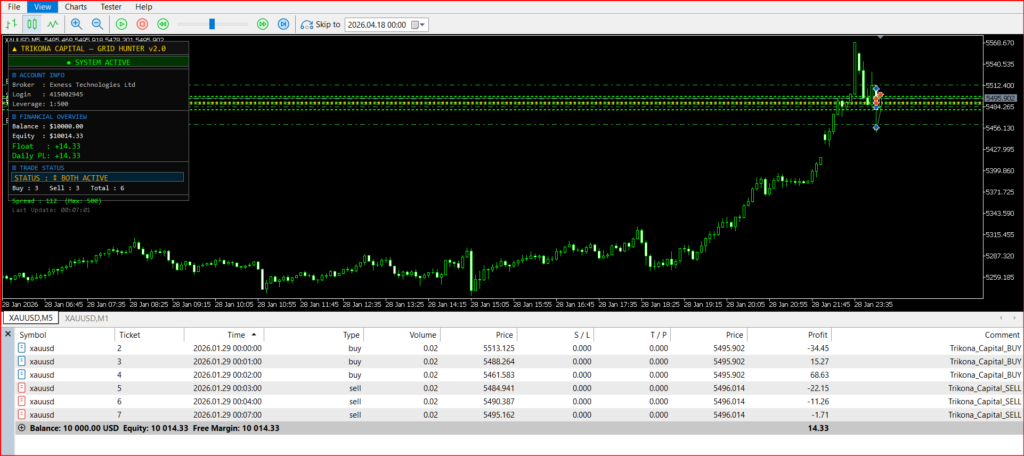
Task: Click the Symbol column header
Action: tap(65, 334)
